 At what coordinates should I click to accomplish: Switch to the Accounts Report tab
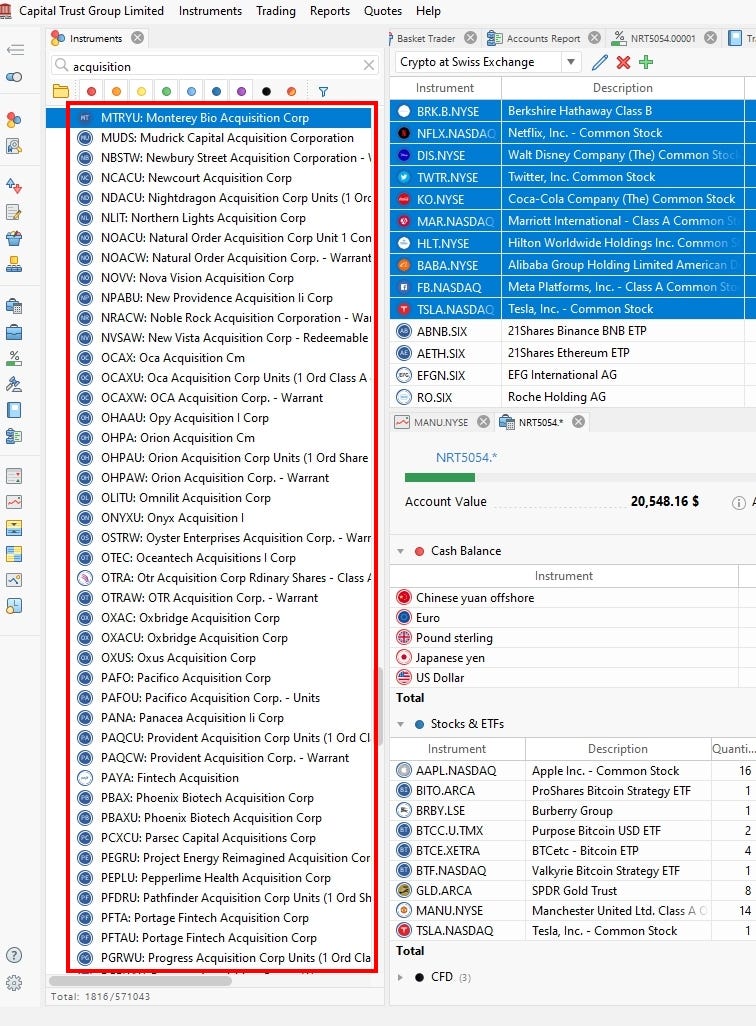pyautogui.click(x=543, y=39)
